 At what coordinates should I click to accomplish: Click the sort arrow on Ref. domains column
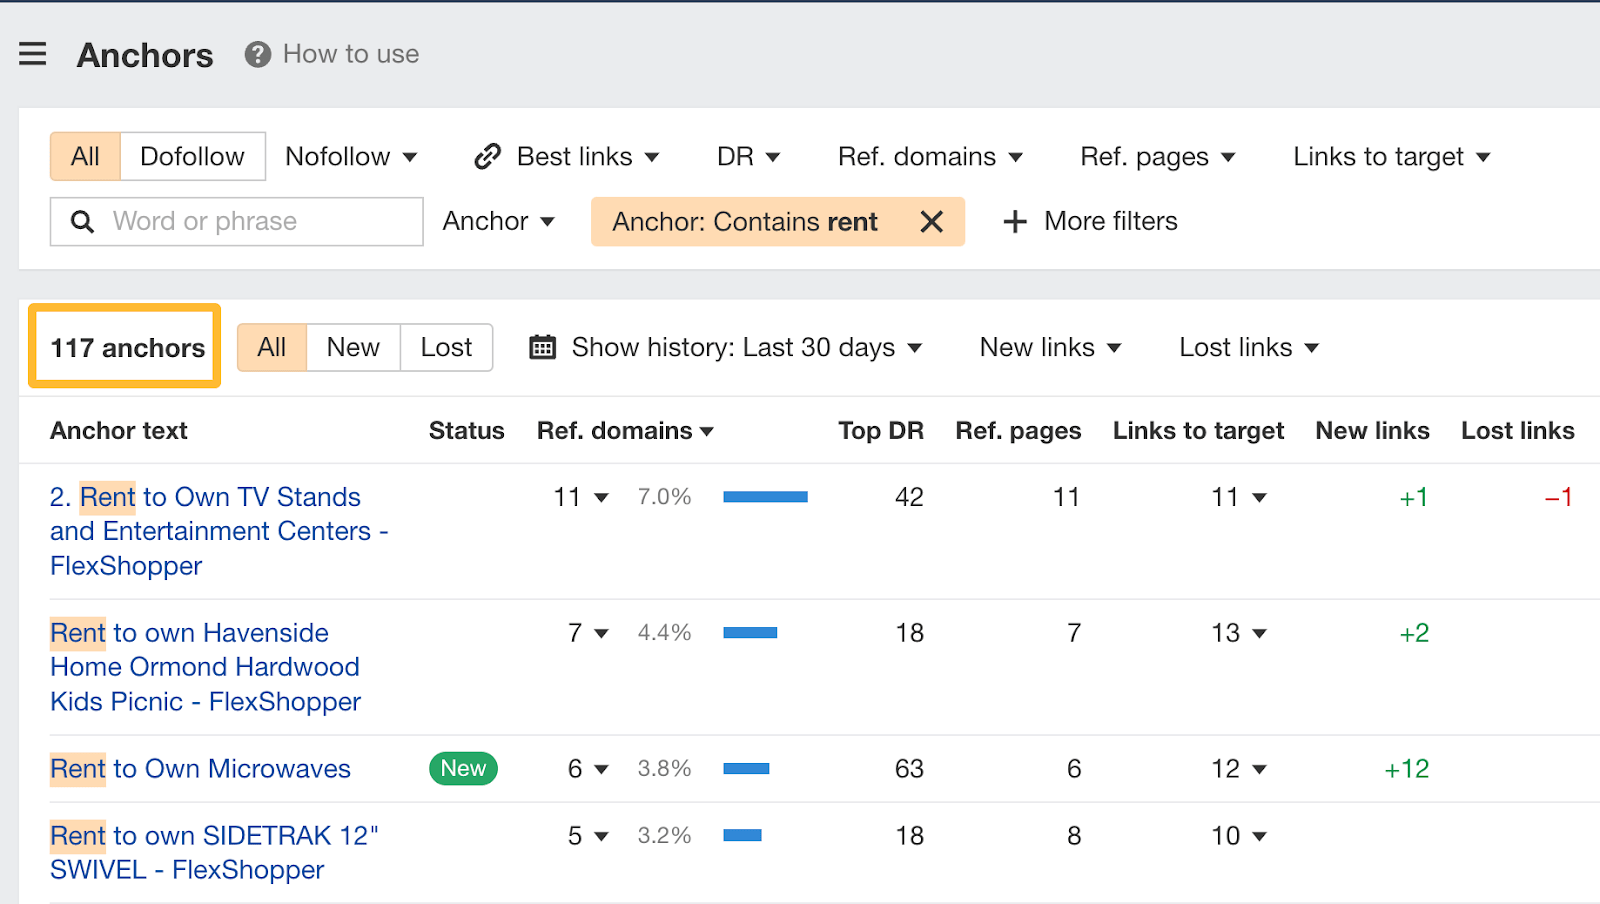point(708,431)
